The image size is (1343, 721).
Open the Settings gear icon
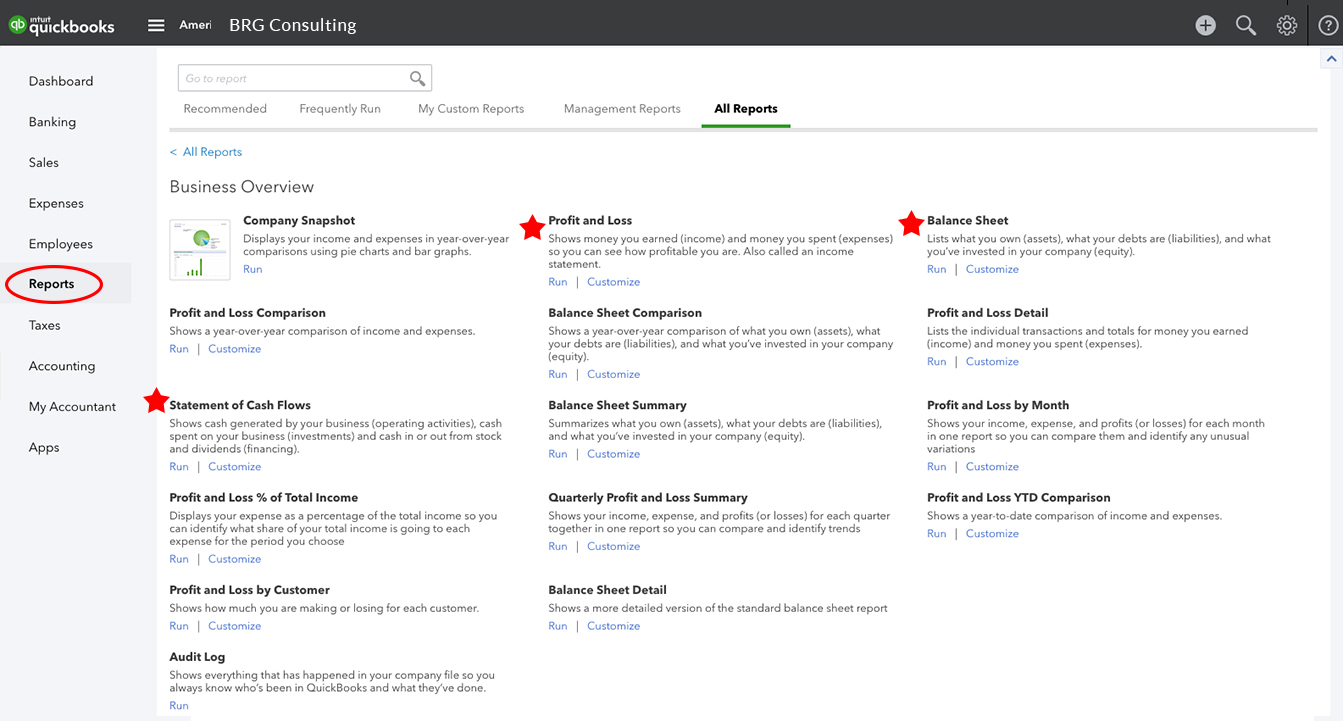[x=1286, y=26]
